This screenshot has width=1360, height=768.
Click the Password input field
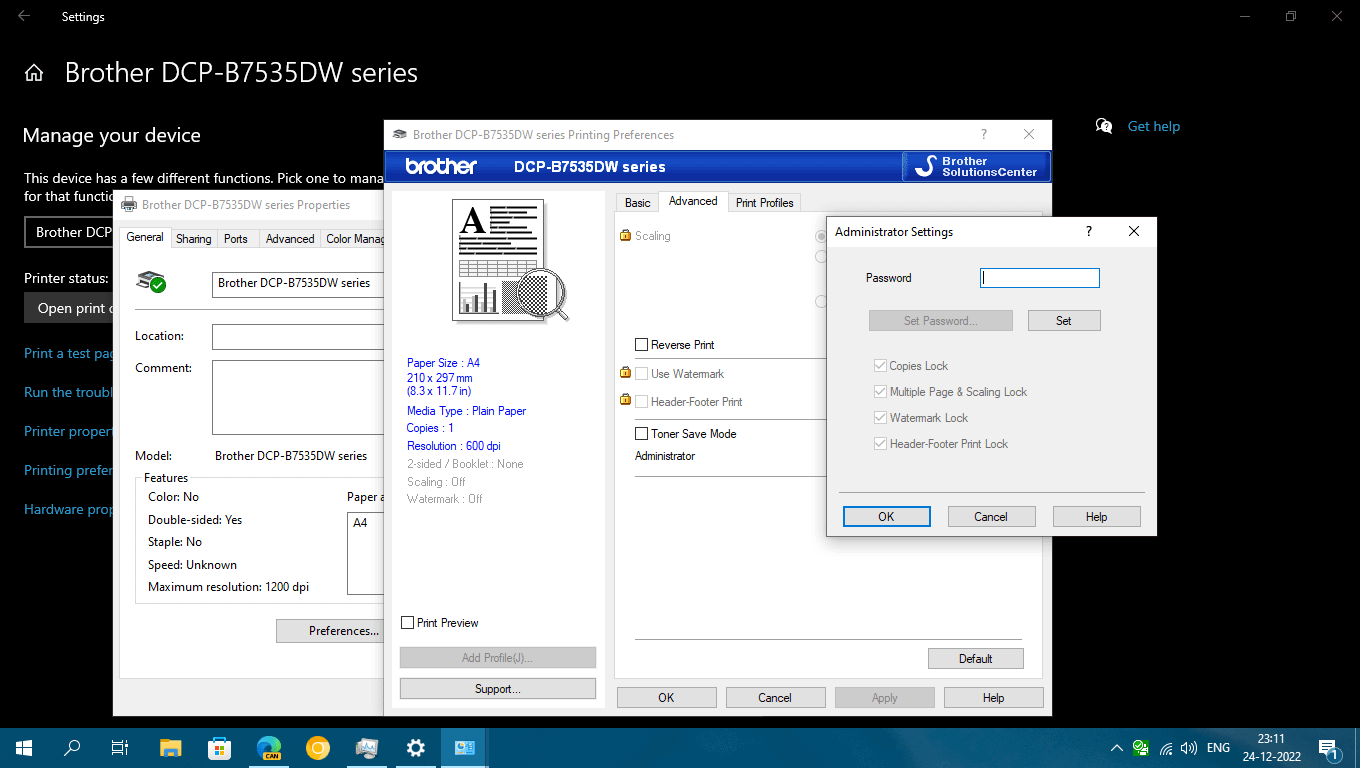[1040, 278]
